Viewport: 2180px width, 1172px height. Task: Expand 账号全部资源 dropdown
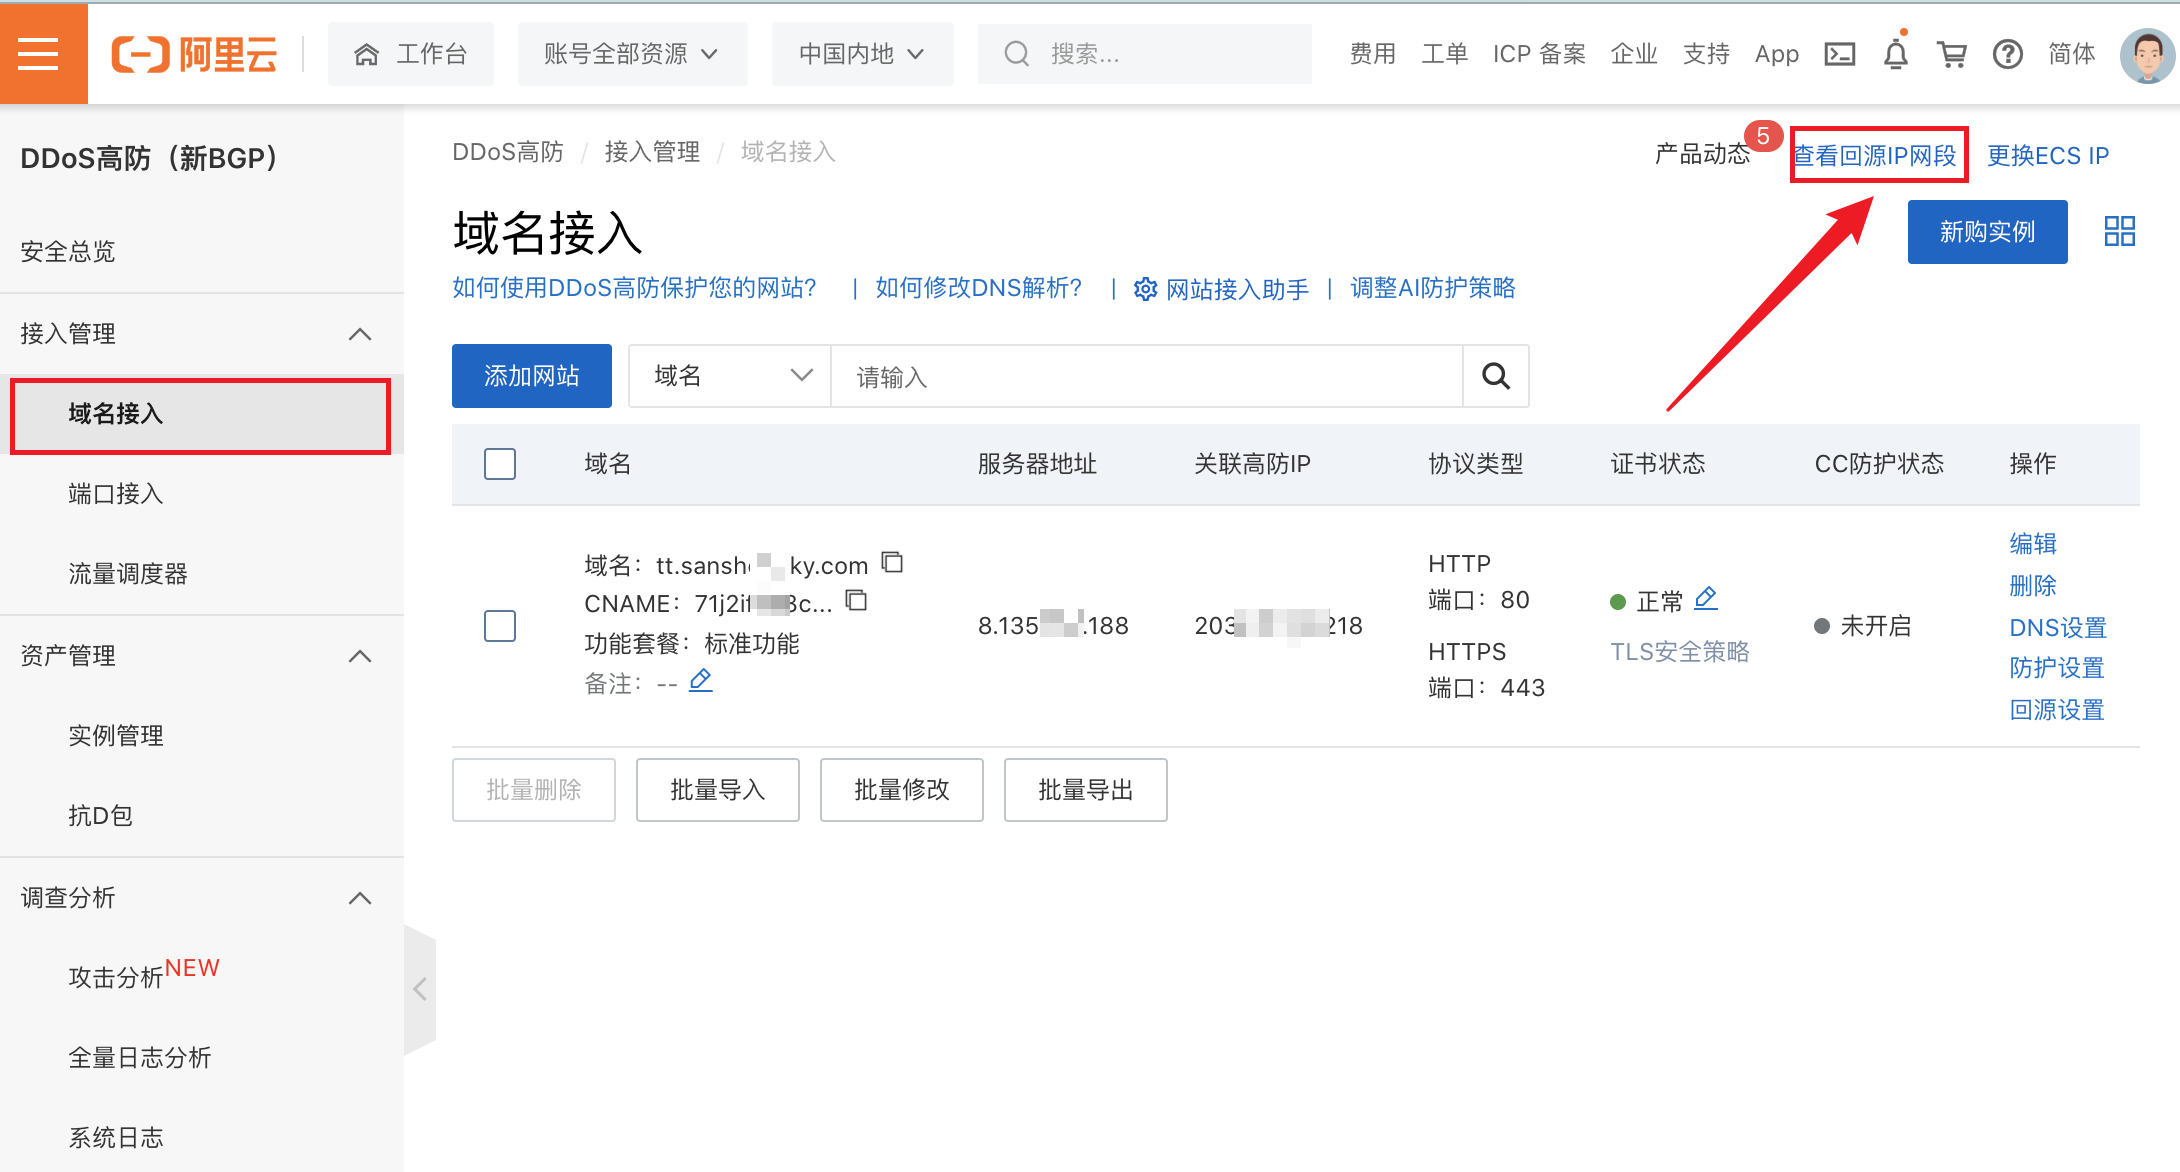(632, 54)
